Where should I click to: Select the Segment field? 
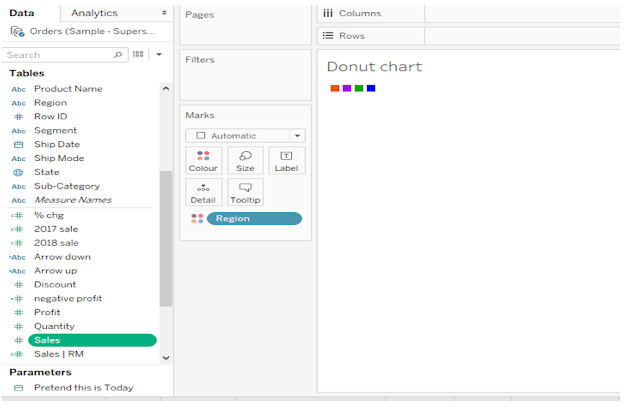point(55,131)
